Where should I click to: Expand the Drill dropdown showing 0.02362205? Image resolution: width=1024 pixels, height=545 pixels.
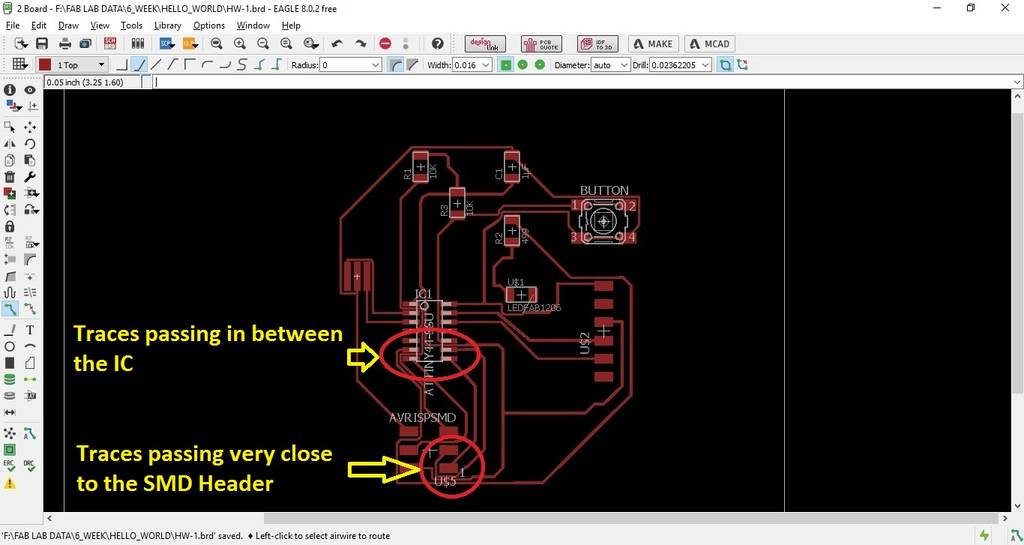tap(705, 65)
